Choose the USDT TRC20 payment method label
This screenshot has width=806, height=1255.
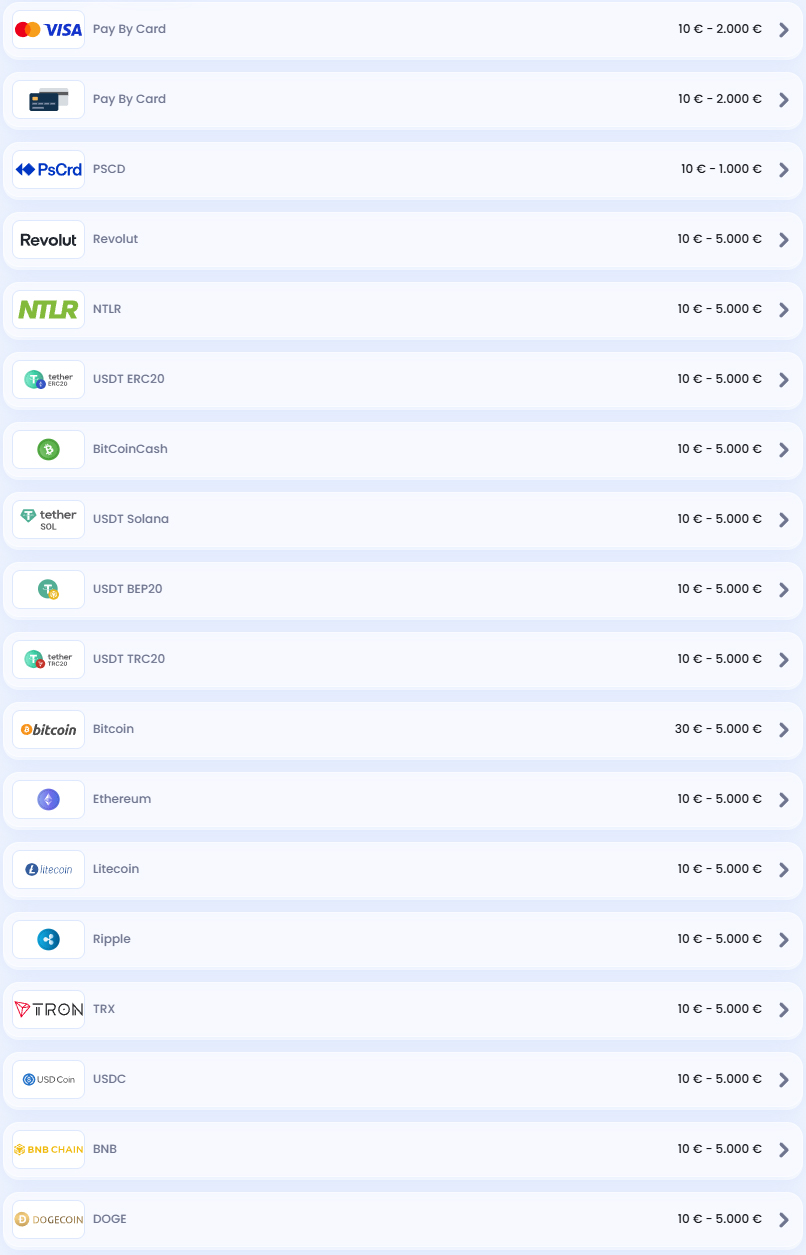click(x=129, y=659)
